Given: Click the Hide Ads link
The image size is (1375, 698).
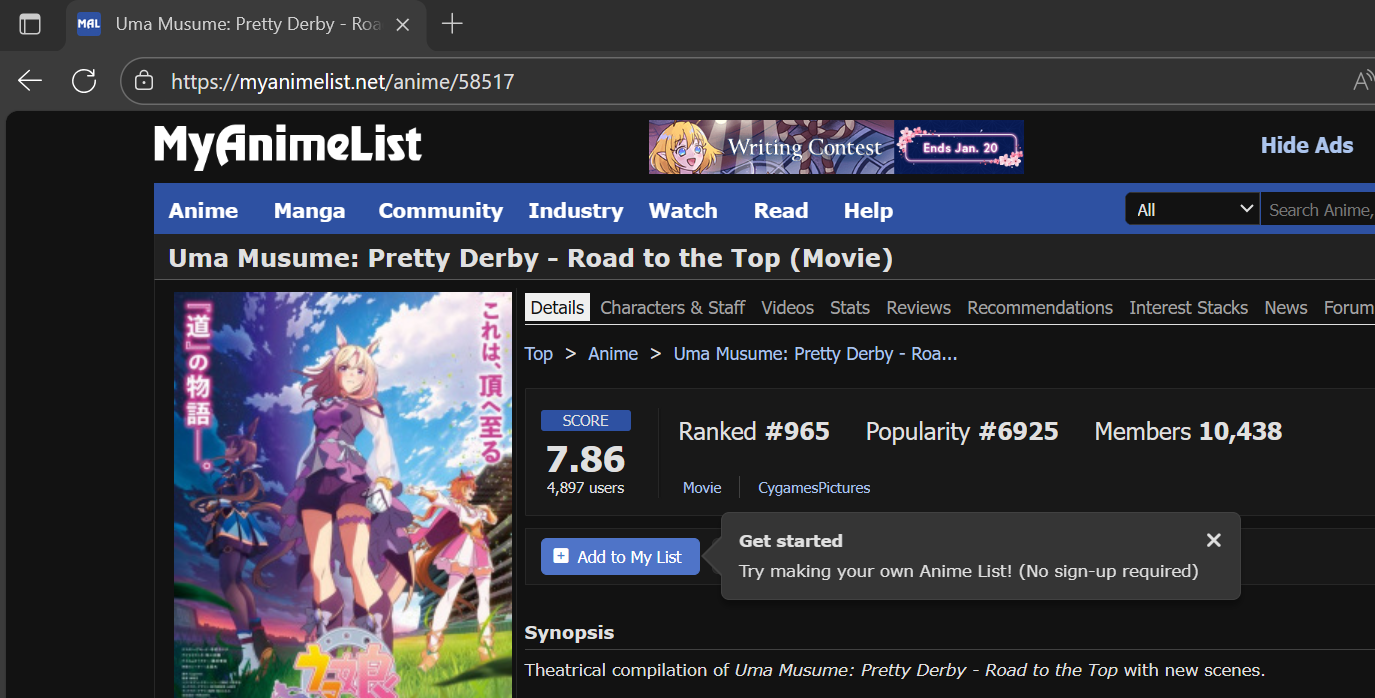Looking at the screenshot, I should [x=1306, y=146].
